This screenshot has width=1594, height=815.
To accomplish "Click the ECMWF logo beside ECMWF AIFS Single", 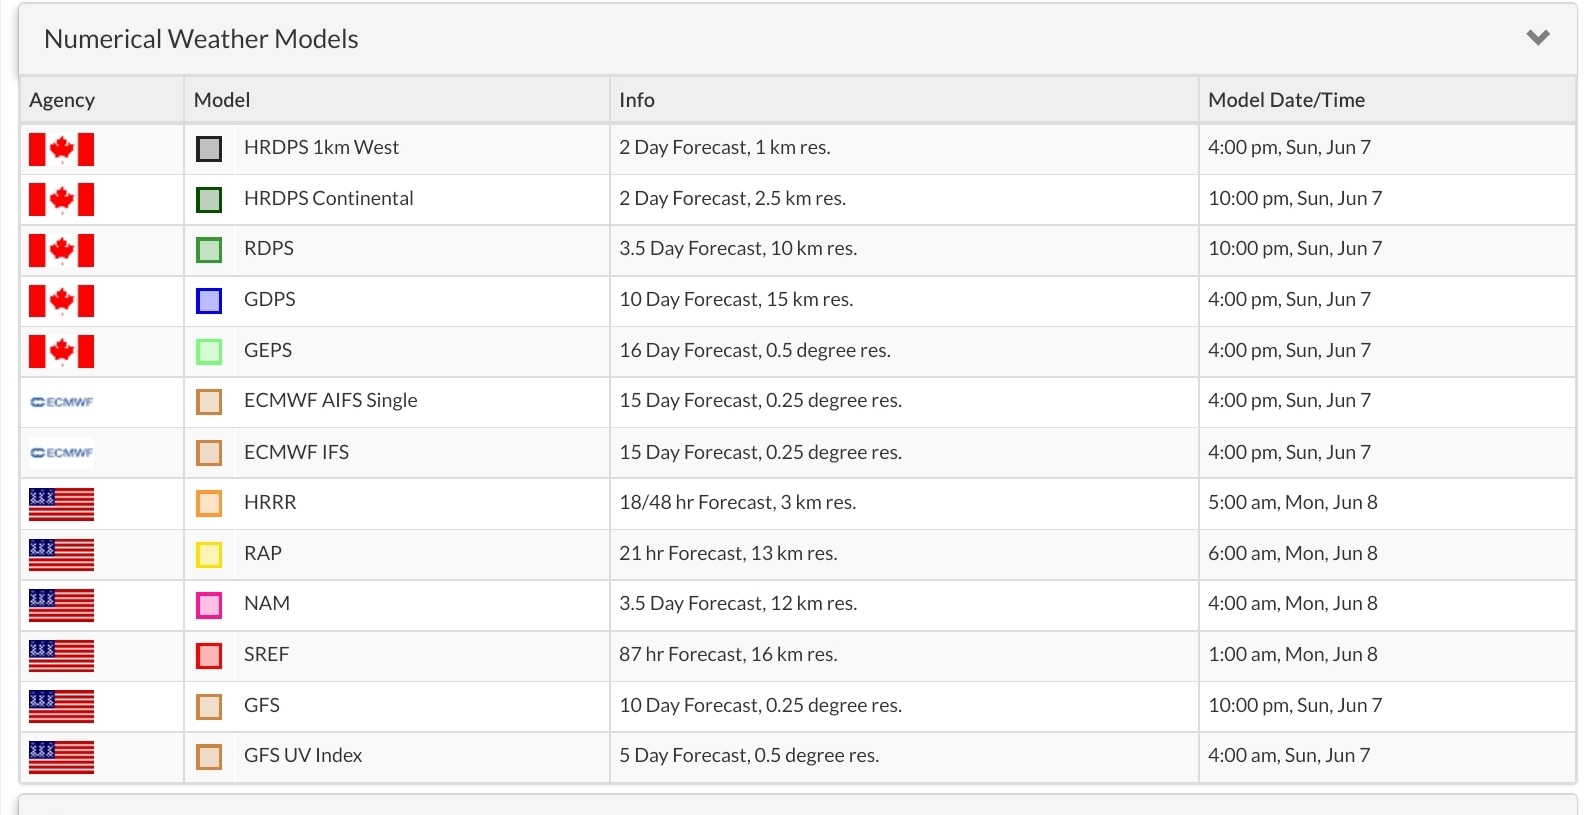I will pos(61,402).
